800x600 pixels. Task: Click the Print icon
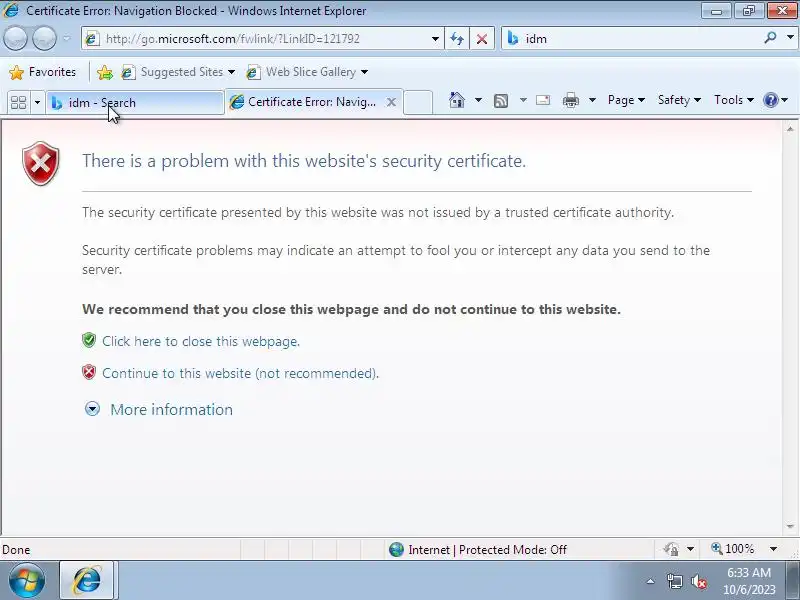(570, 101)
